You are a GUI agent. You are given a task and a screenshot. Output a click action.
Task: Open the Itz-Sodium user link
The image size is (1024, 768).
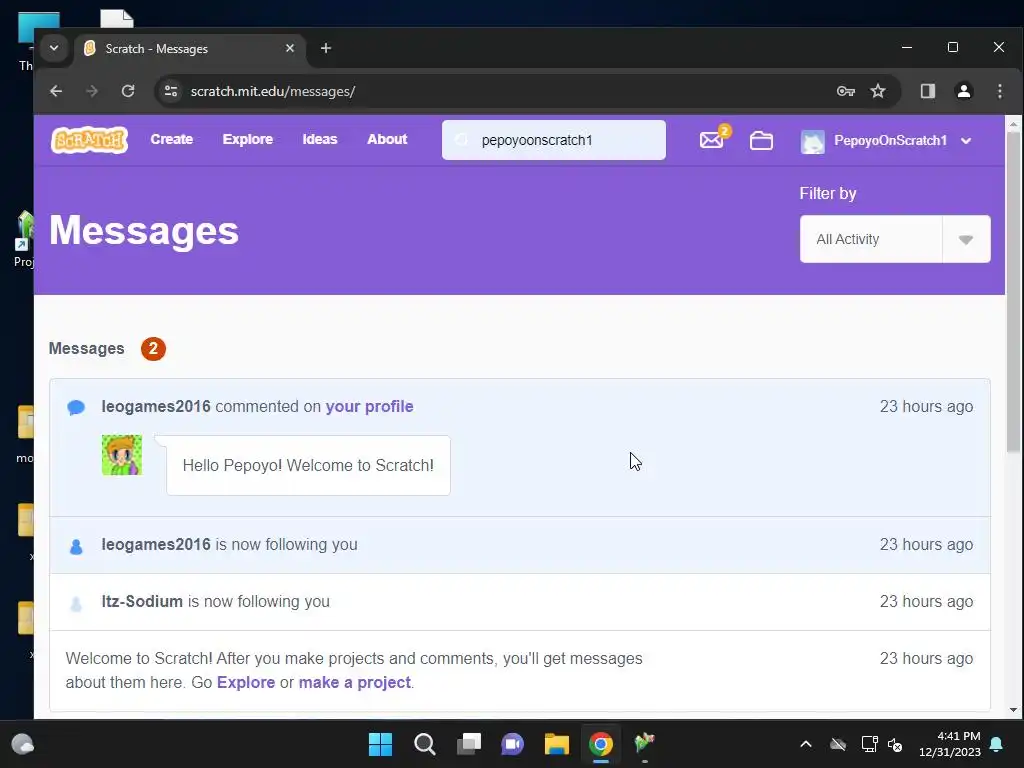[x=142, y=601]
